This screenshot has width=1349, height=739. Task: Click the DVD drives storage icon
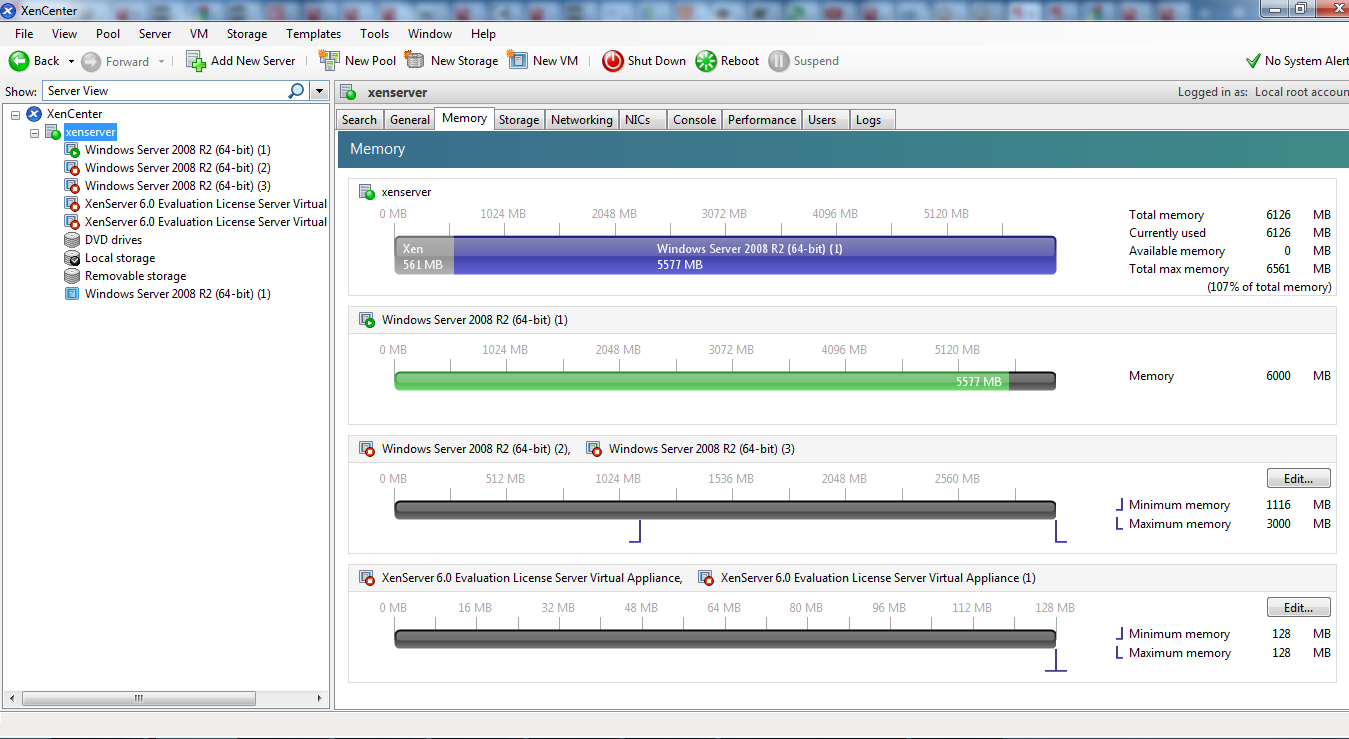(72, 240)
